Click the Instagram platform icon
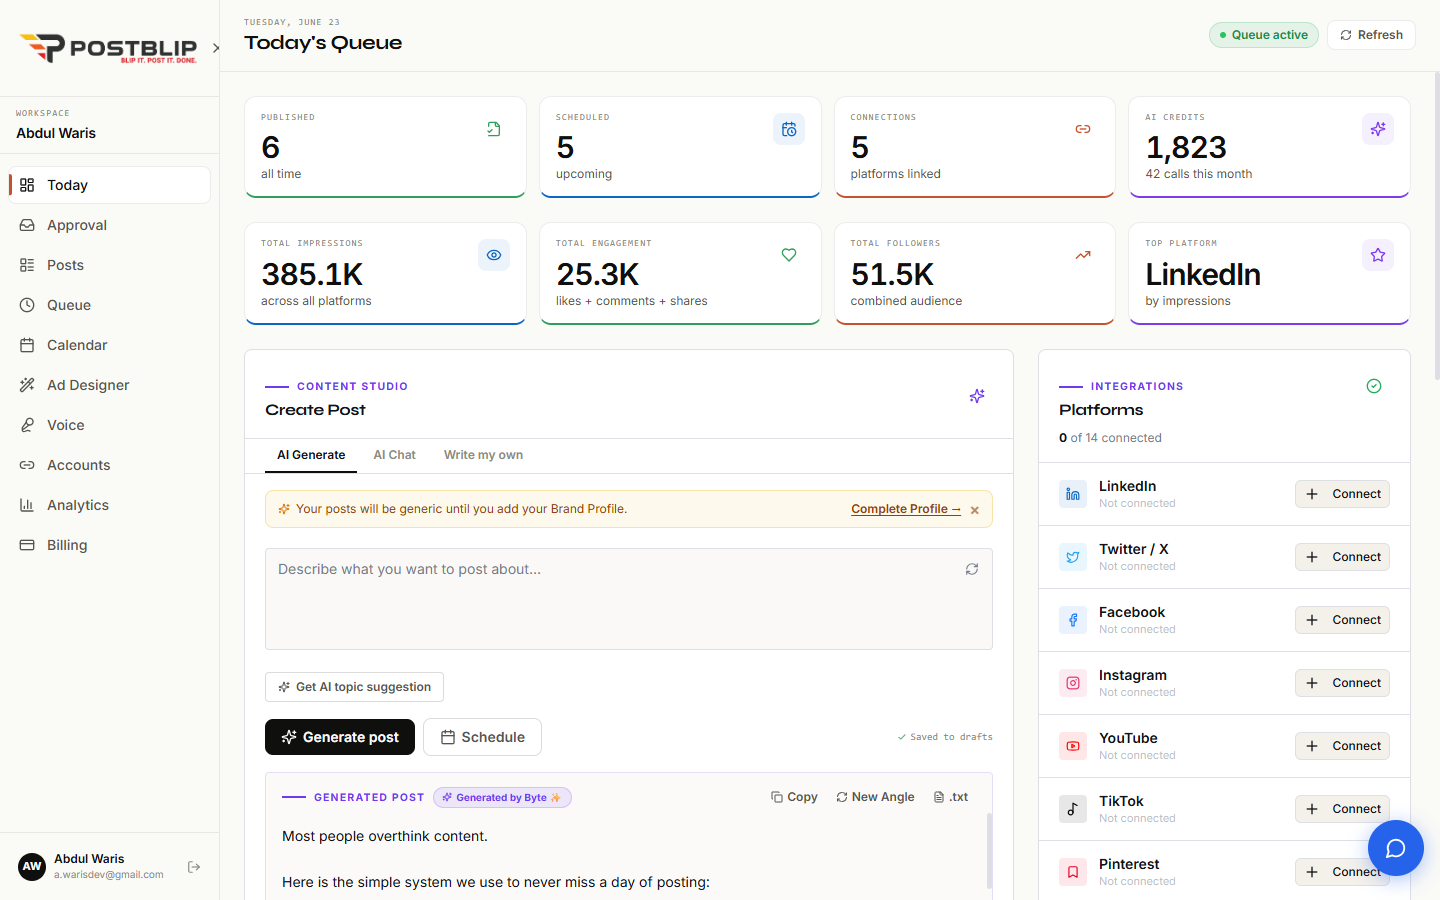The image size is (1440, 900). [x=1073, y=683]
